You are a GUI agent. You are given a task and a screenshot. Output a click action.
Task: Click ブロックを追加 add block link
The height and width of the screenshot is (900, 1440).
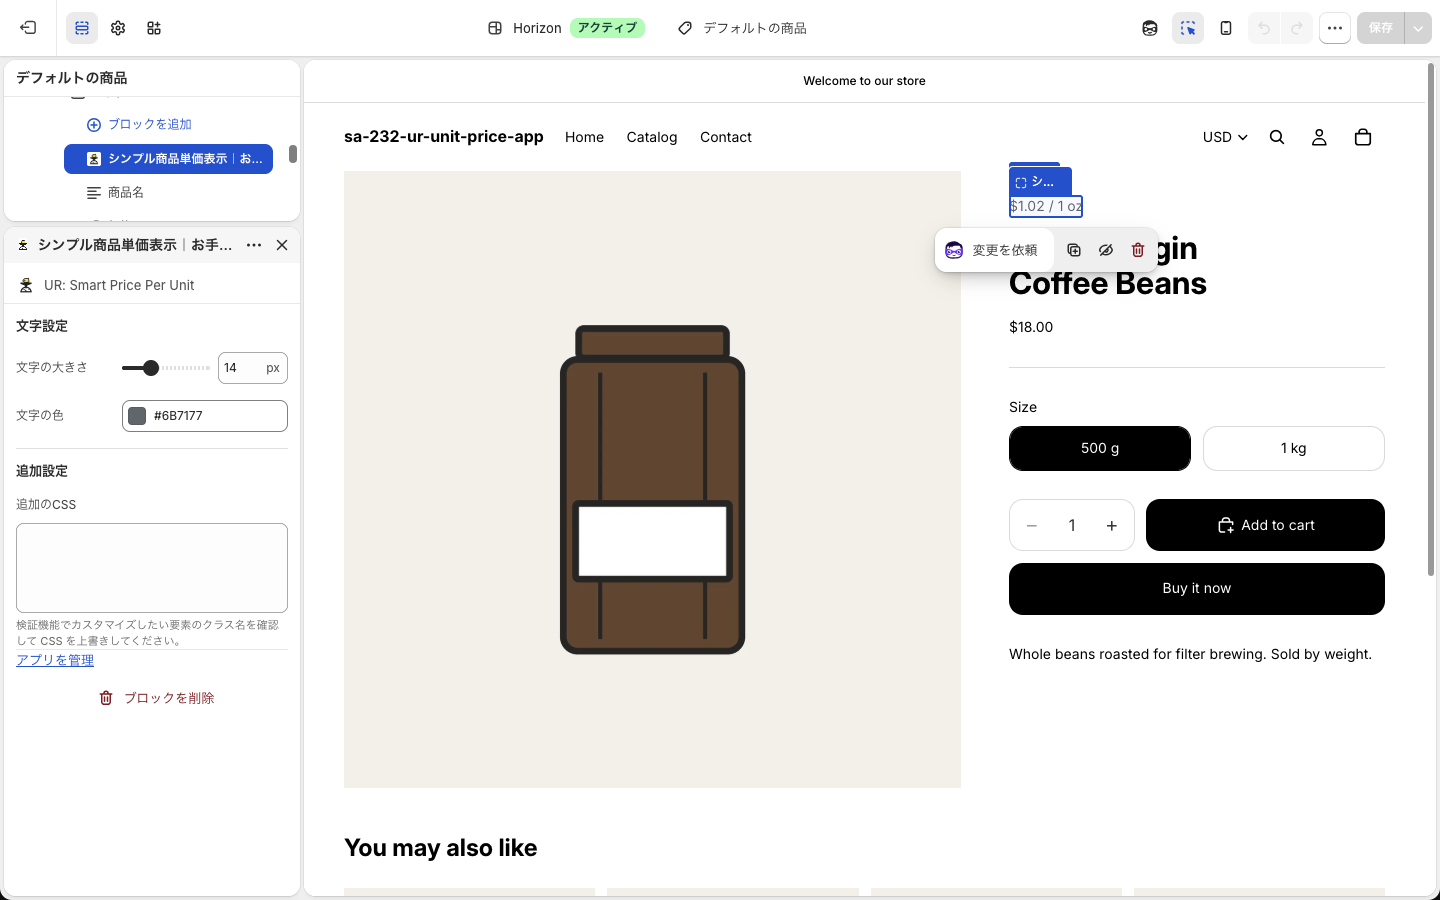pos(139,125)
